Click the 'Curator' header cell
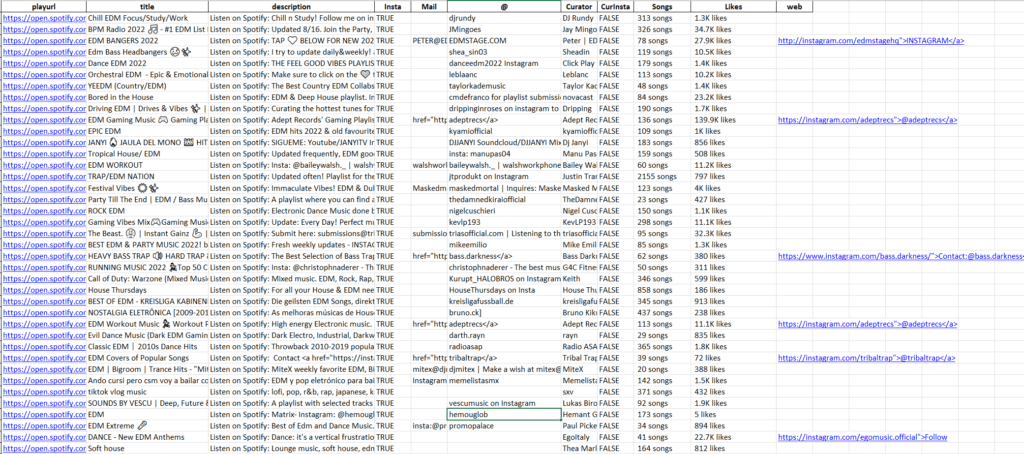This screenshot has height=454, width=1024. 579,6
